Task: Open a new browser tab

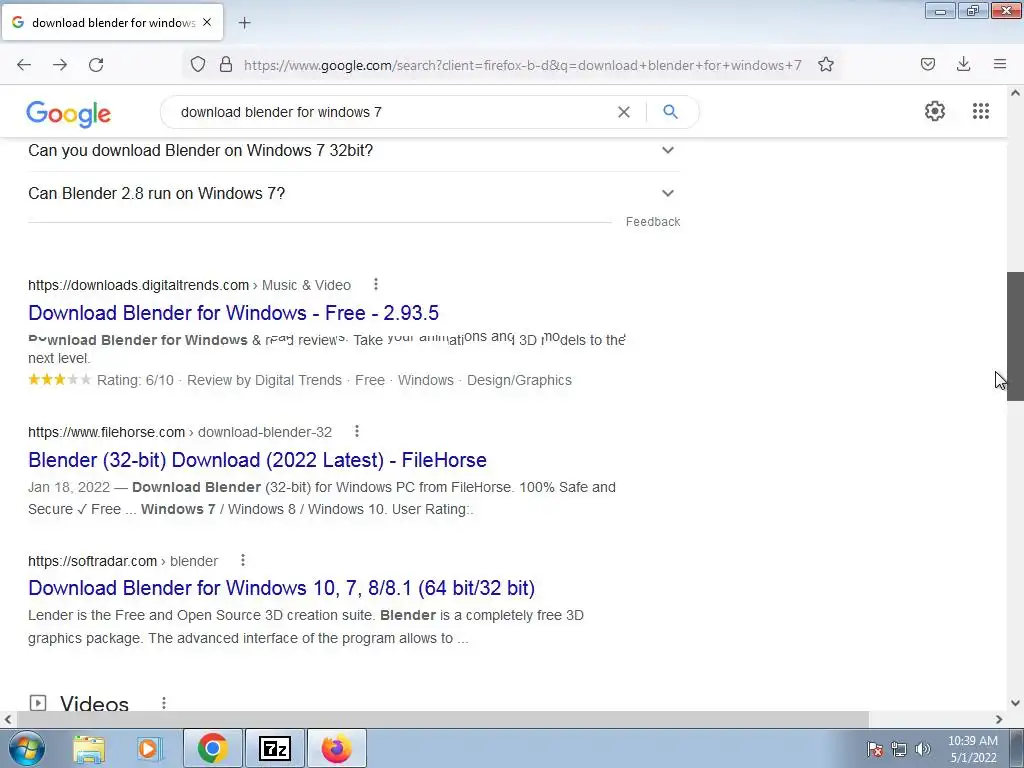Action: [244, 23]
